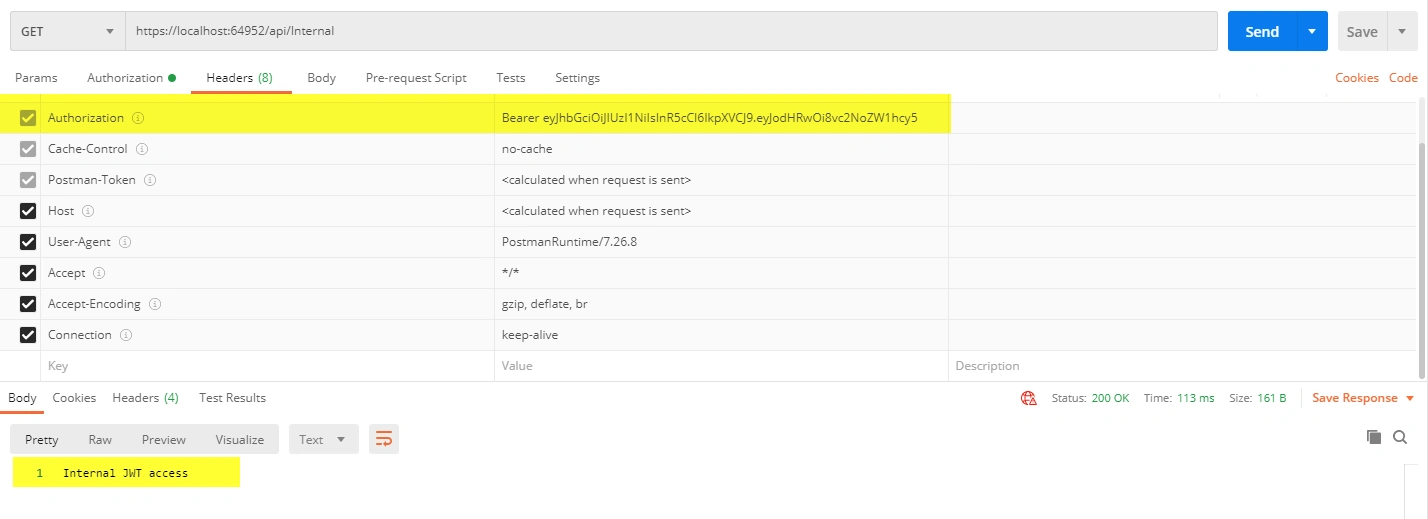
Task: Switch to the request Authorization tab
Action: click(131, 78)
